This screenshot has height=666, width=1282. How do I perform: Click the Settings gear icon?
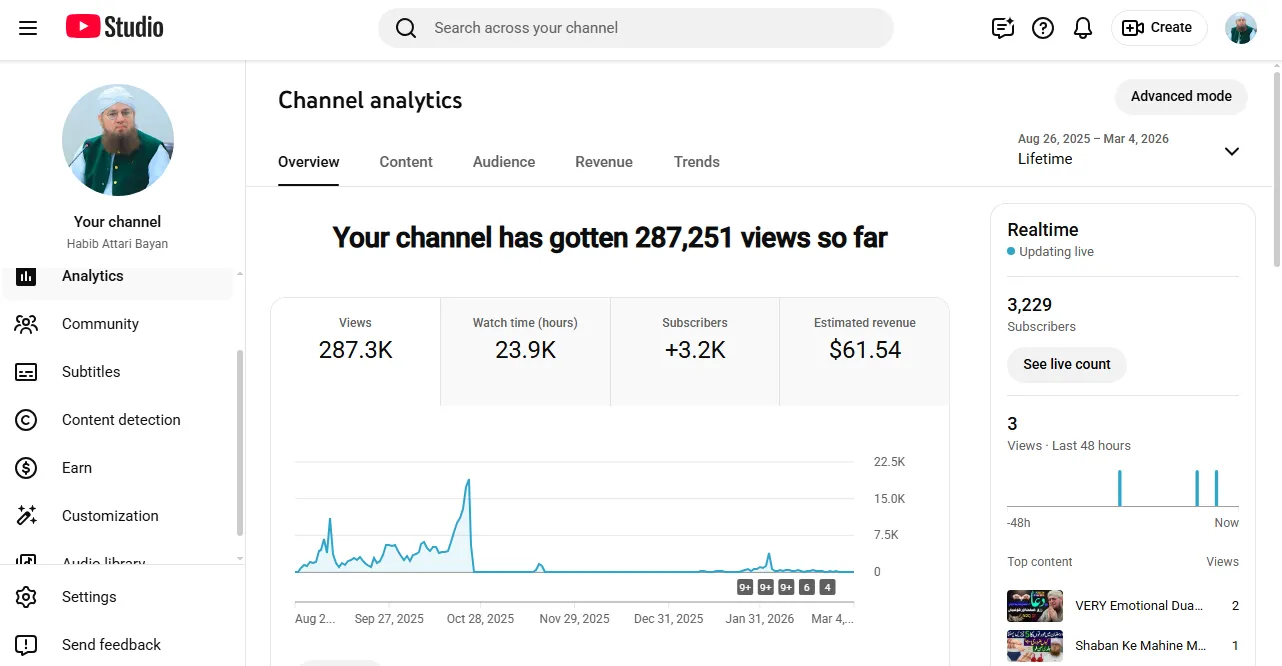[26, 597]
